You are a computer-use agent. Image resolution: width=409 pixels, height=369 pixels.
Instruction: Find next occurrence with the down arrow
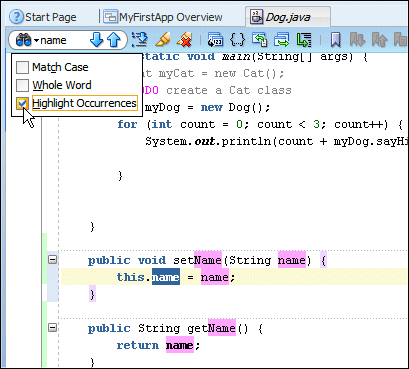(97, 40)
